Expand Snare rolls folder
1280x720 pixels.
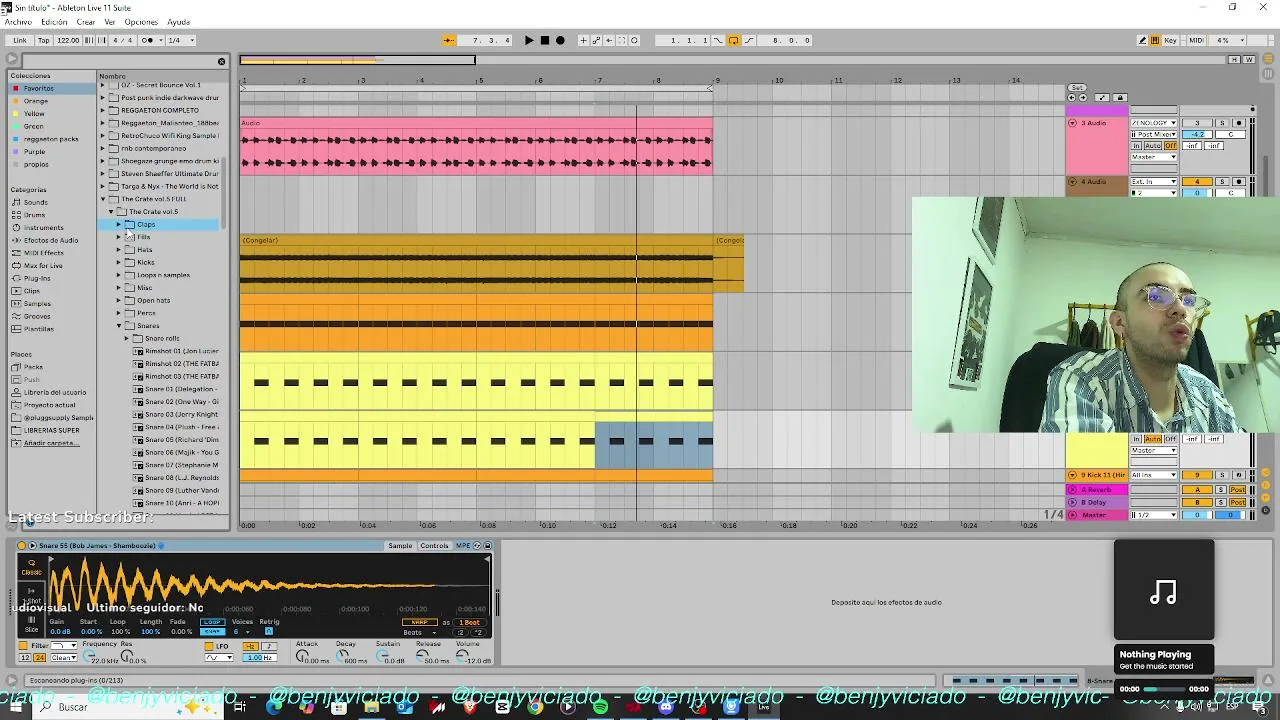(127, 339)
